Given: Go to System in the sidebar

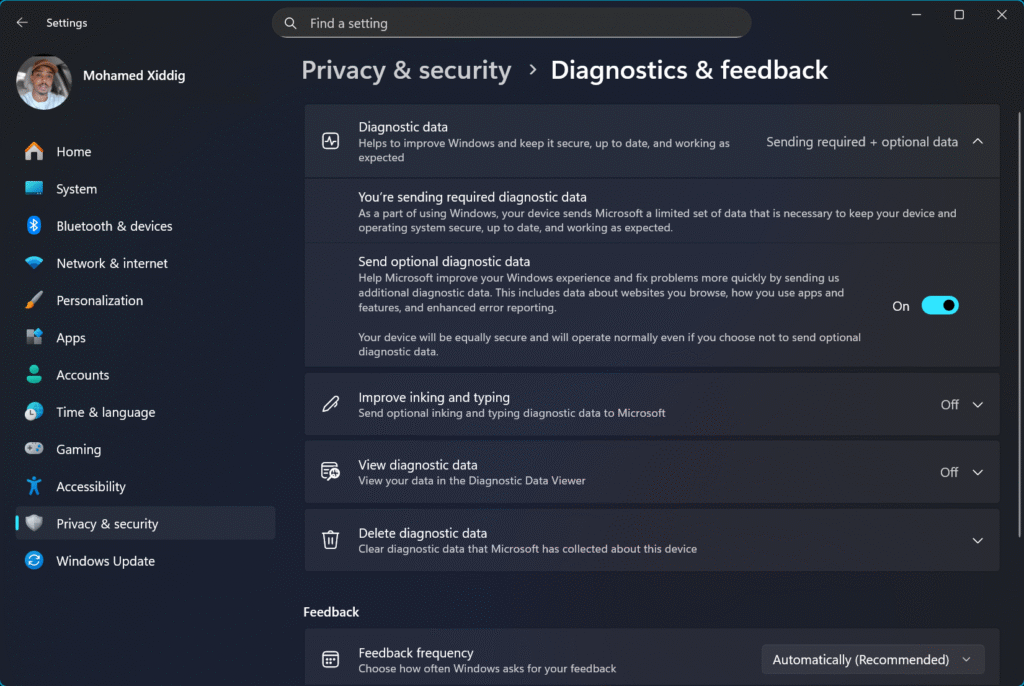Looking at the screenshot, I should (x=77, y=189).
